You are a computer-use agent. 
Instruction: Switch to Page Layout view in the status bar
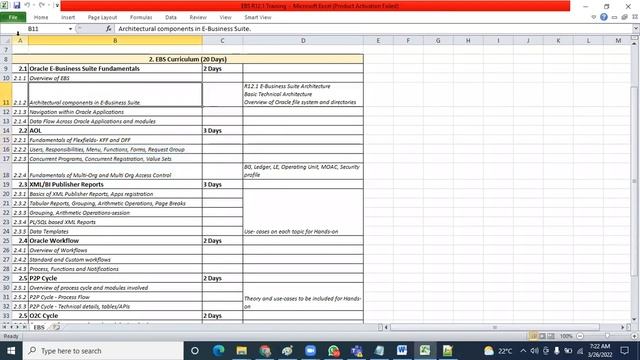542,336
